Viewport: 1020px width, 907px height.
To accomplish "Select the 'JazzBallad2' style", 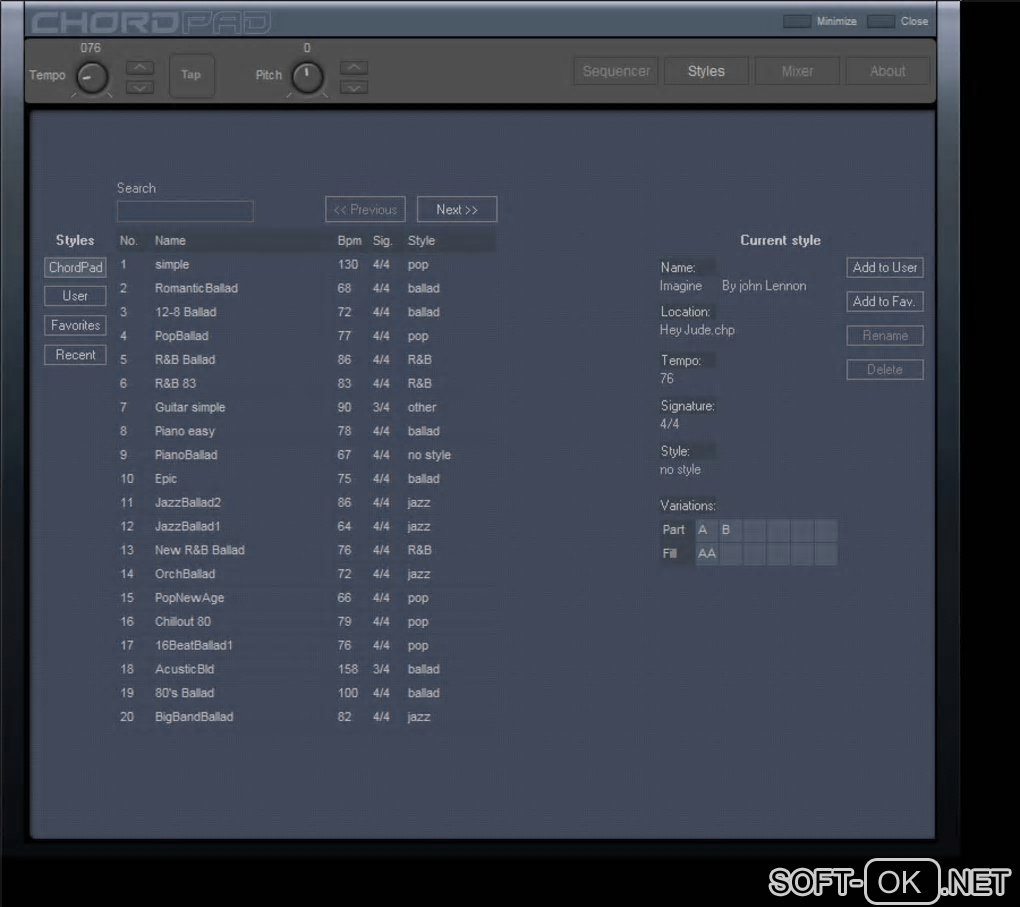I will click(306, 503).
